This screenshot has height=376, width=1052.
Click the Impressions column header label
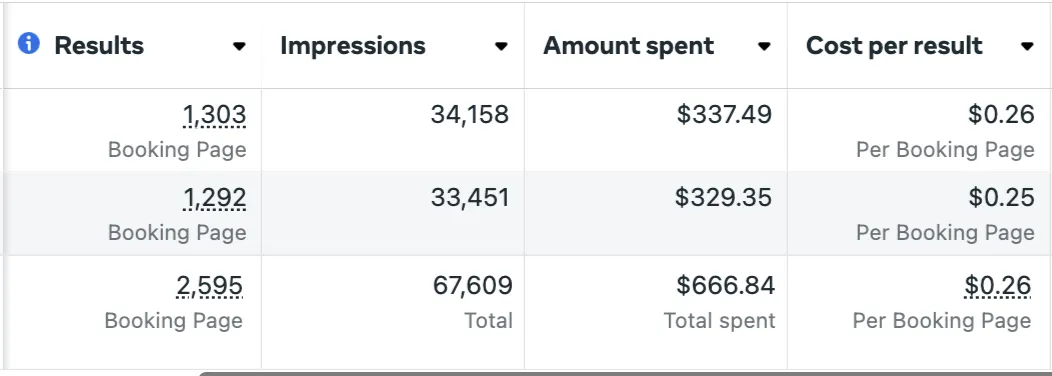pos(353,46)
